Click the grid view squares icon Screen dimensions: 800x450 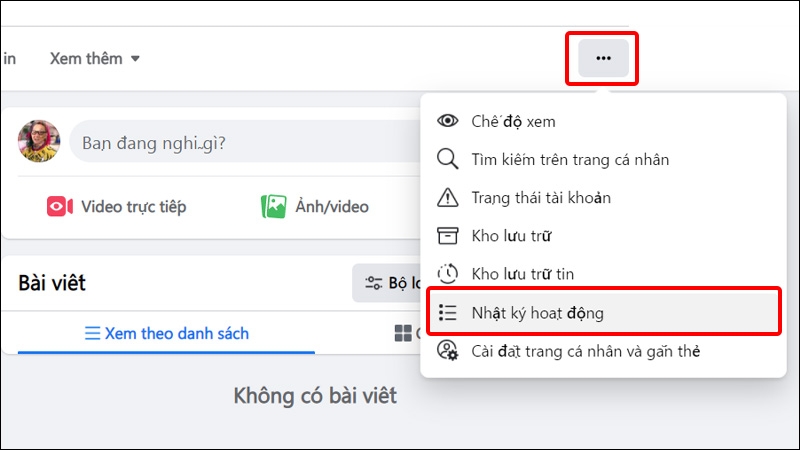tap(403, 333)
